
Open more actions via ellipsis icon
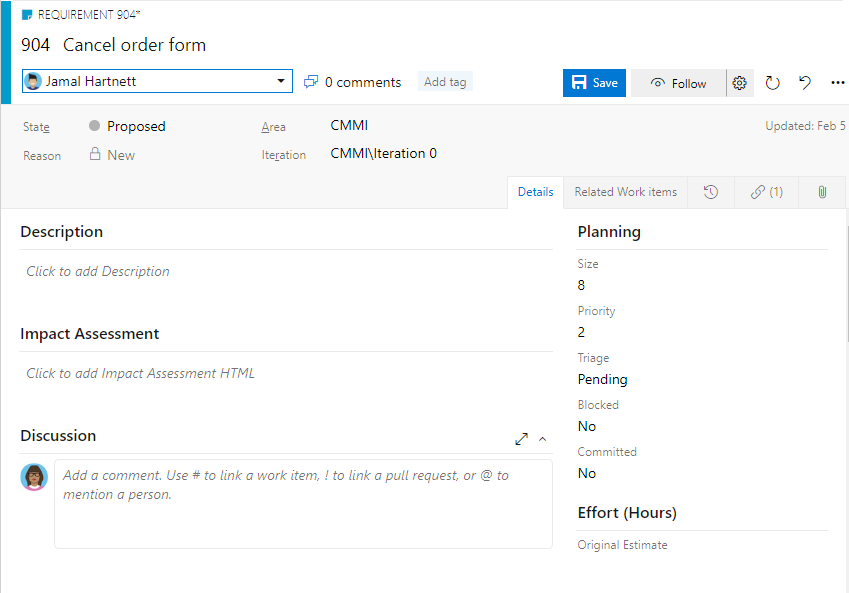tap(837, 83)
